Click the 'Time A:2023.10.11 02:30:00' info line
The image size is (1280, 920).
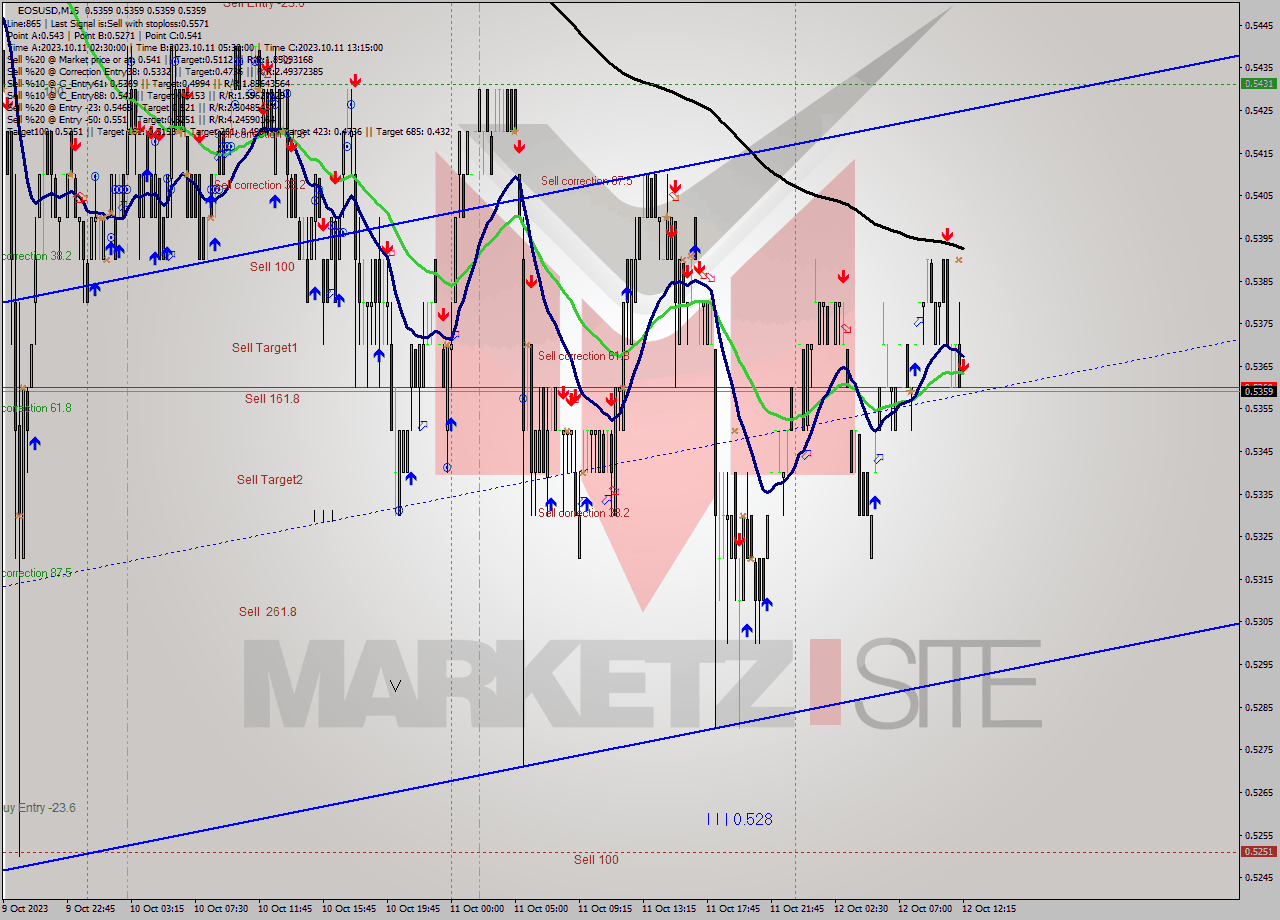point(66,47)
